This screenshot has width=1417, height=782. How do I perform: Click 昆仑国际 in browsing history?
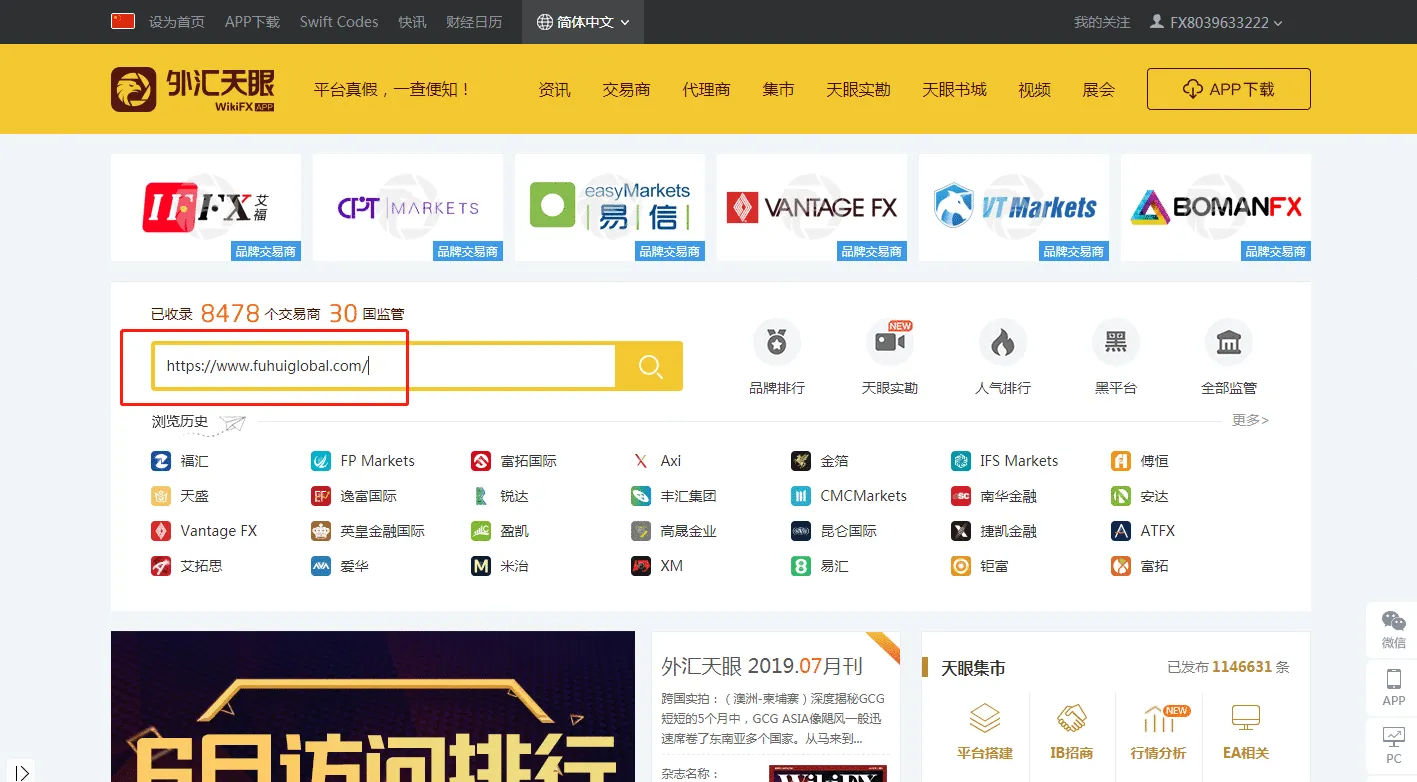(848, 531)
